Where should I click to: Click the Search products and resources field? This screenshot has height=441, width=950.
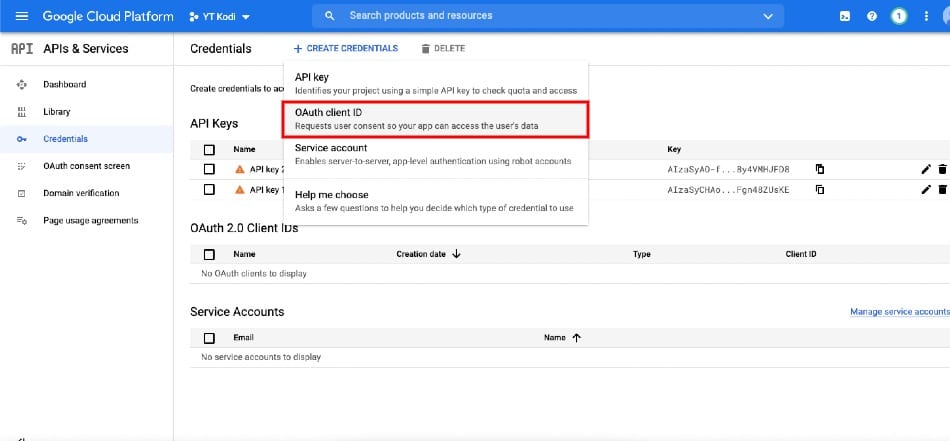pyautogui.click(x=547, y=16)
